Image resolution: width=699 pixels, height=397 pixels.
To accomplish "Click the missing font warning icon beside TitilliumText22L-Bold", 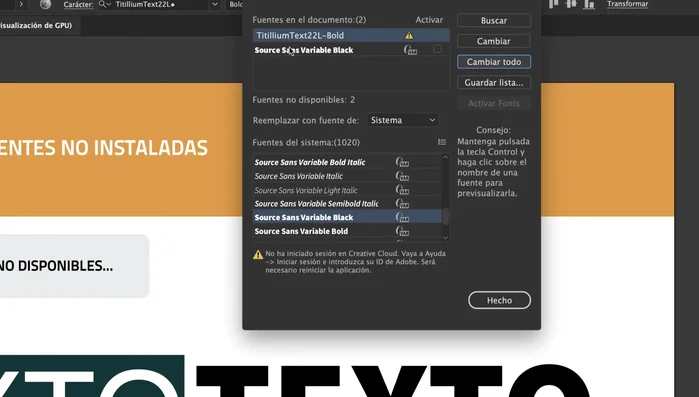I will pyautogui.click(x=409, y=36).
